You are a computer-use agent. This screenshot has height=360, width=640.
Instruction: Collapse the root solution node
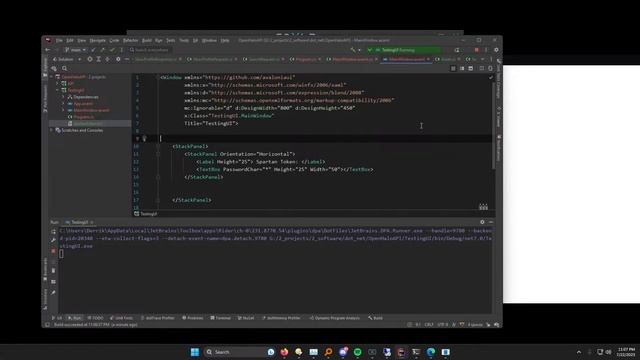pyautogui.click(x=52, y=77)
